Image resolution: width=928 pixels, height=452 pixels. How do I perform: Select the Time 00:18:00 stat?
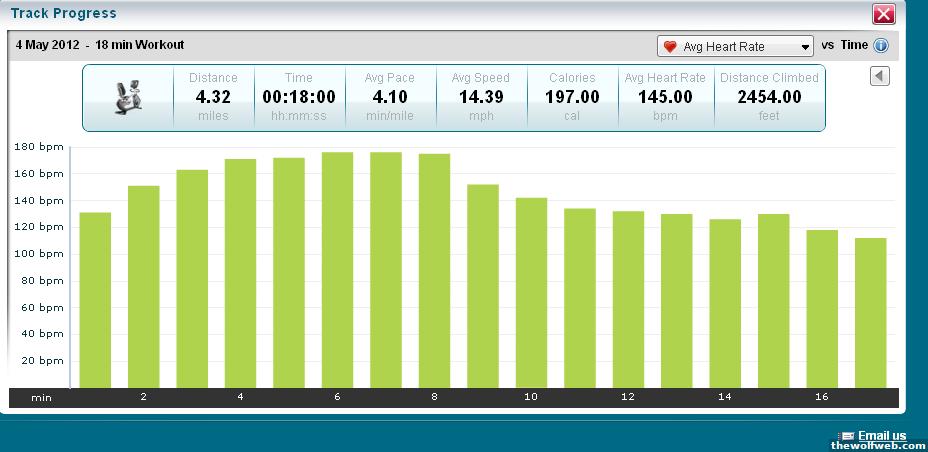point(299,97)
